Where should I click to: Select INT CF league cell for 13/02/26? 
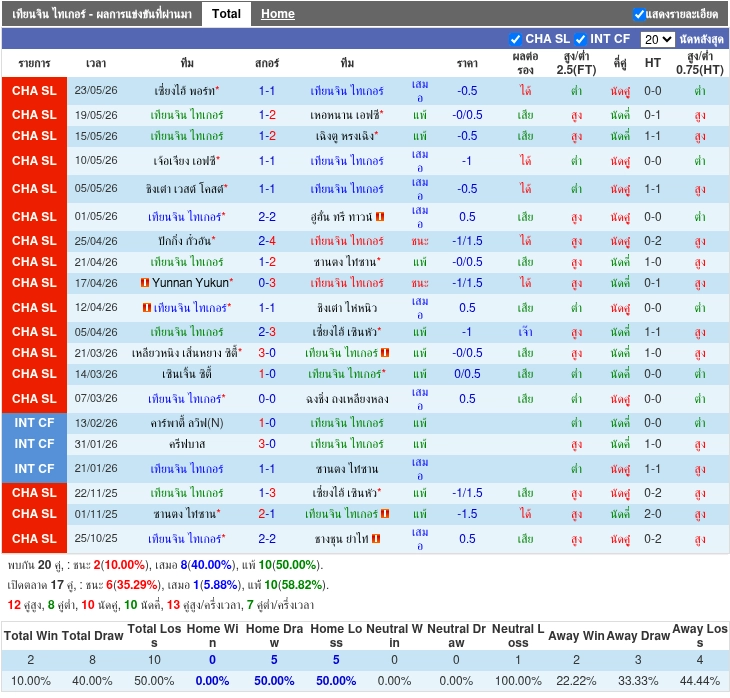[34, 423]
